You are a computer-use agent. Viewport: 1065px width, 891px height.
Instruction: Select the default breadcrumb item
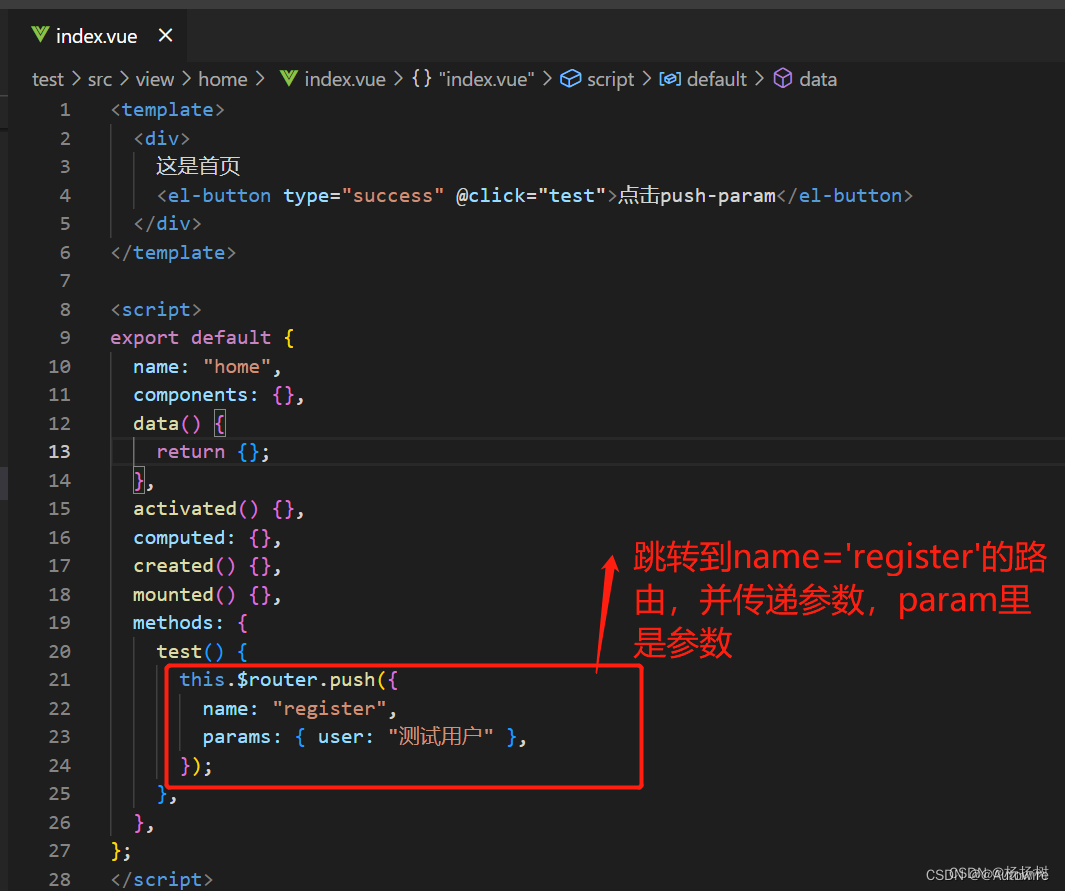tap(717, 79)
